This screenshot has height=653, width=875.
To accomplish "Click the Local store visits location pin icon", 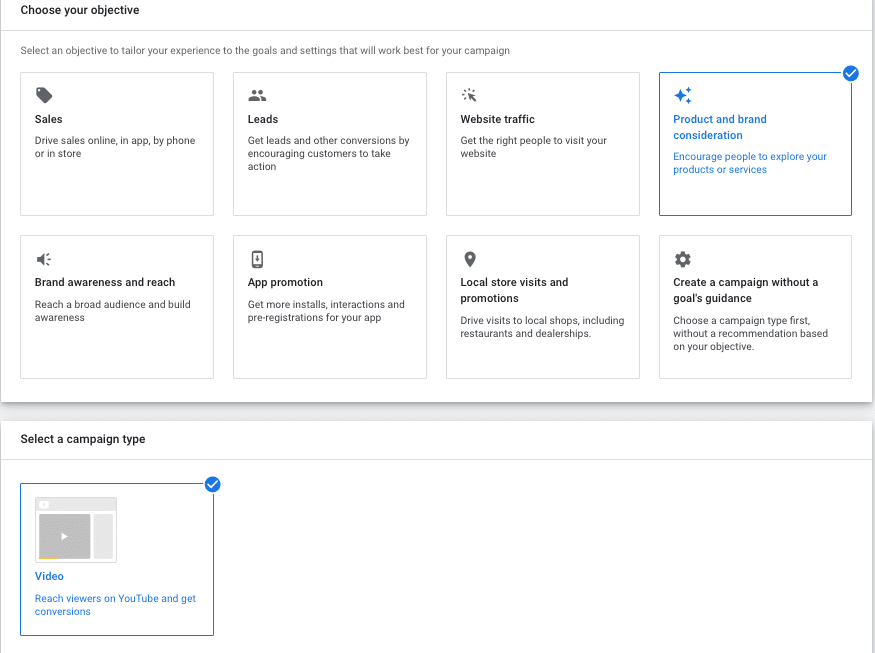I will tap(470, 258).
